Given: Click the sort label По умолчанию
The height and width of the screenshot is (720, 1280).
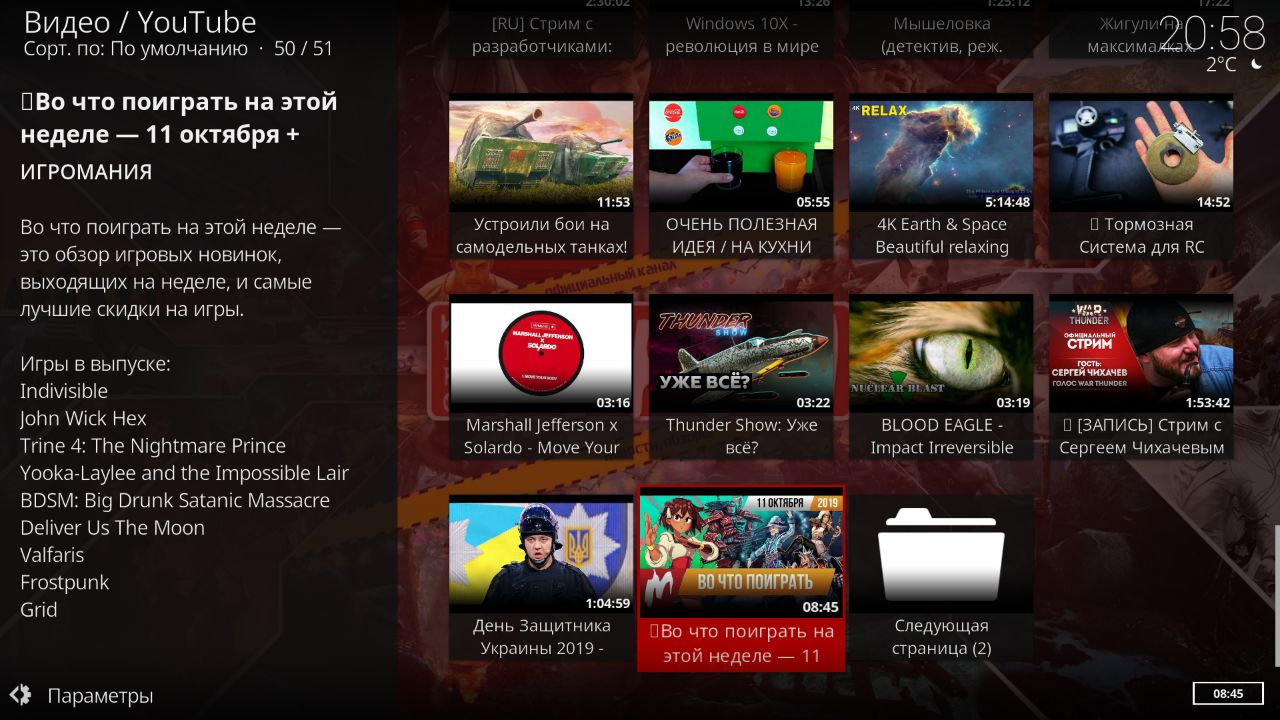Looking at the screenshot, I should coord(179,48).
